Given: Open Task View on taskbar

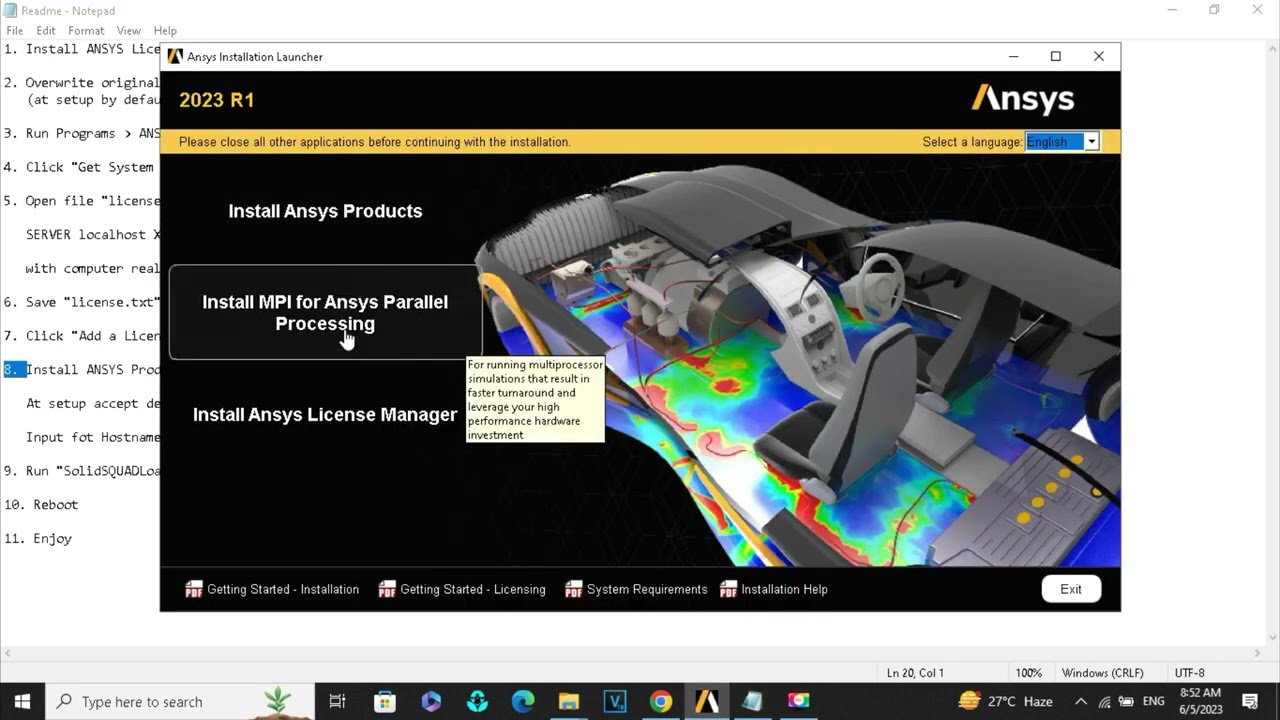Looking at the screenshot, I should [337, 701].
